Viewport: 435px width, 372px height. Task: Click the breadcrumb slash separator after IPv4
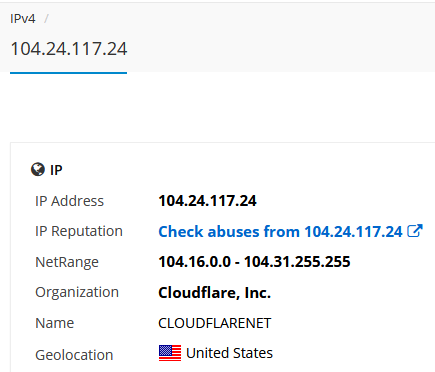46,19
